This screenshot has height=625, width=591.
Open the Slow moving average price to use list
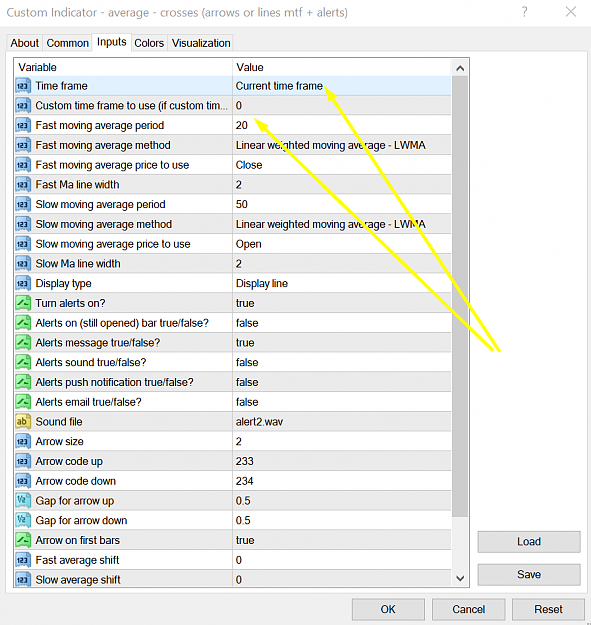tap(342, 244)
